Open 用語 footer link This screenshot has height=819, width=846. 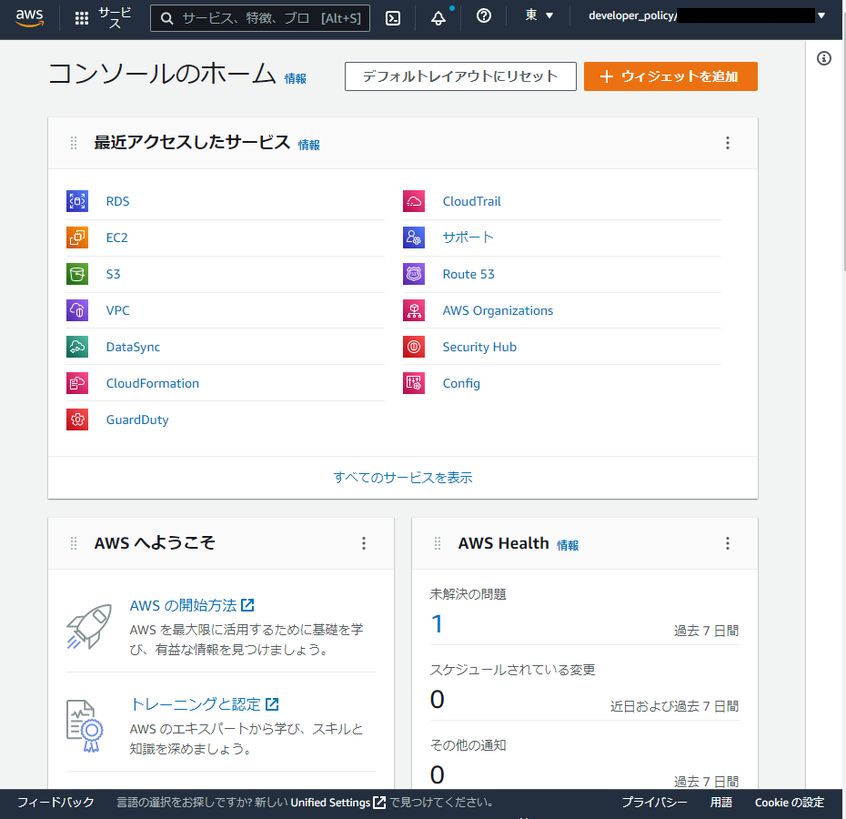pos(721,802)
